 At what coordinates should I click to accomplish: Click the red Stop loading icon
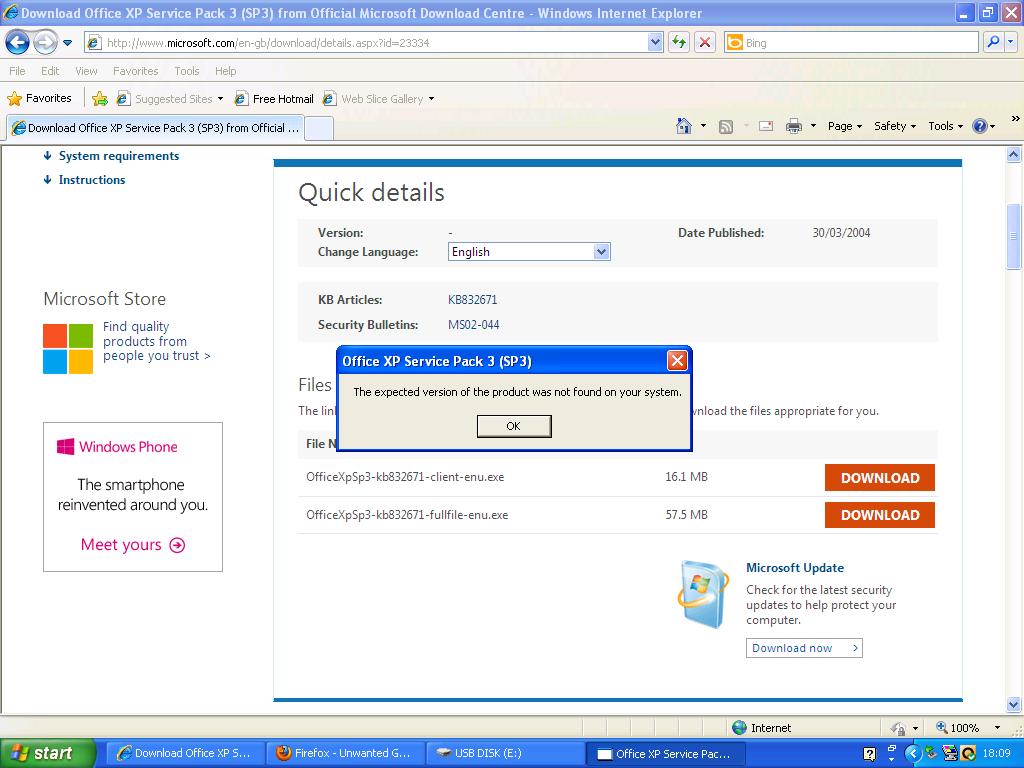pyautogui.click(x=705, y=43)
